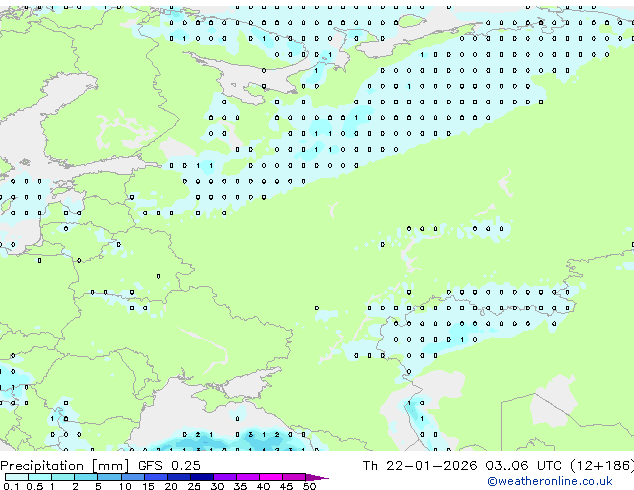Click the 15–20 mm blue legend swatch

click(156, 477)
